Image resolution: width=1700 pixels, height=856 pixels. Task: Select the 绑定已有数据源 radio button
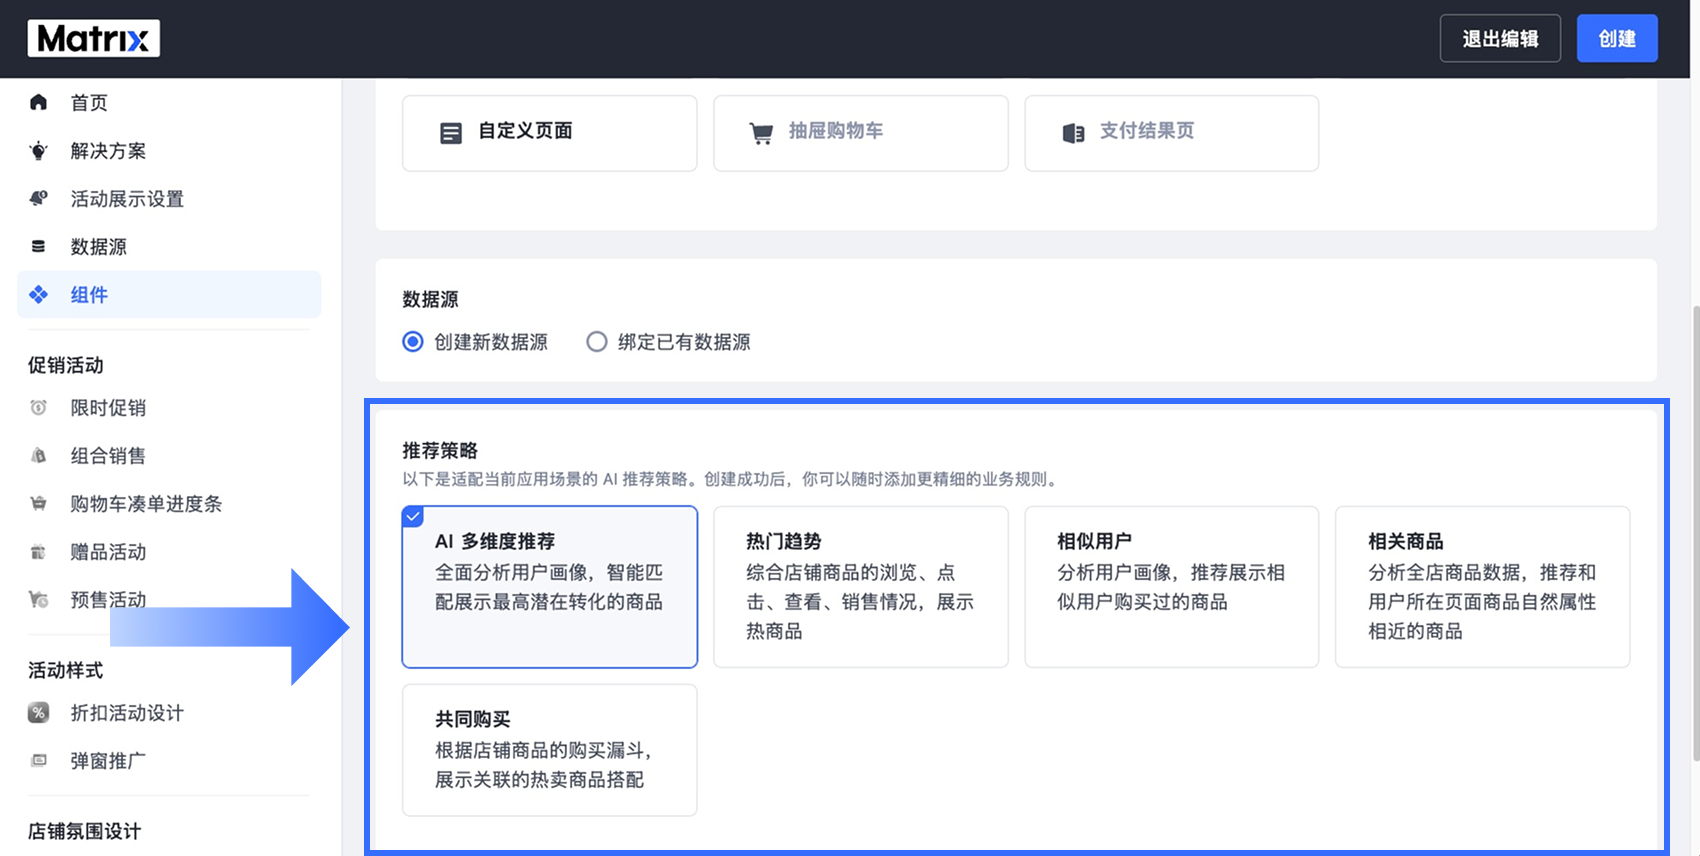click(x=596, y=342)
